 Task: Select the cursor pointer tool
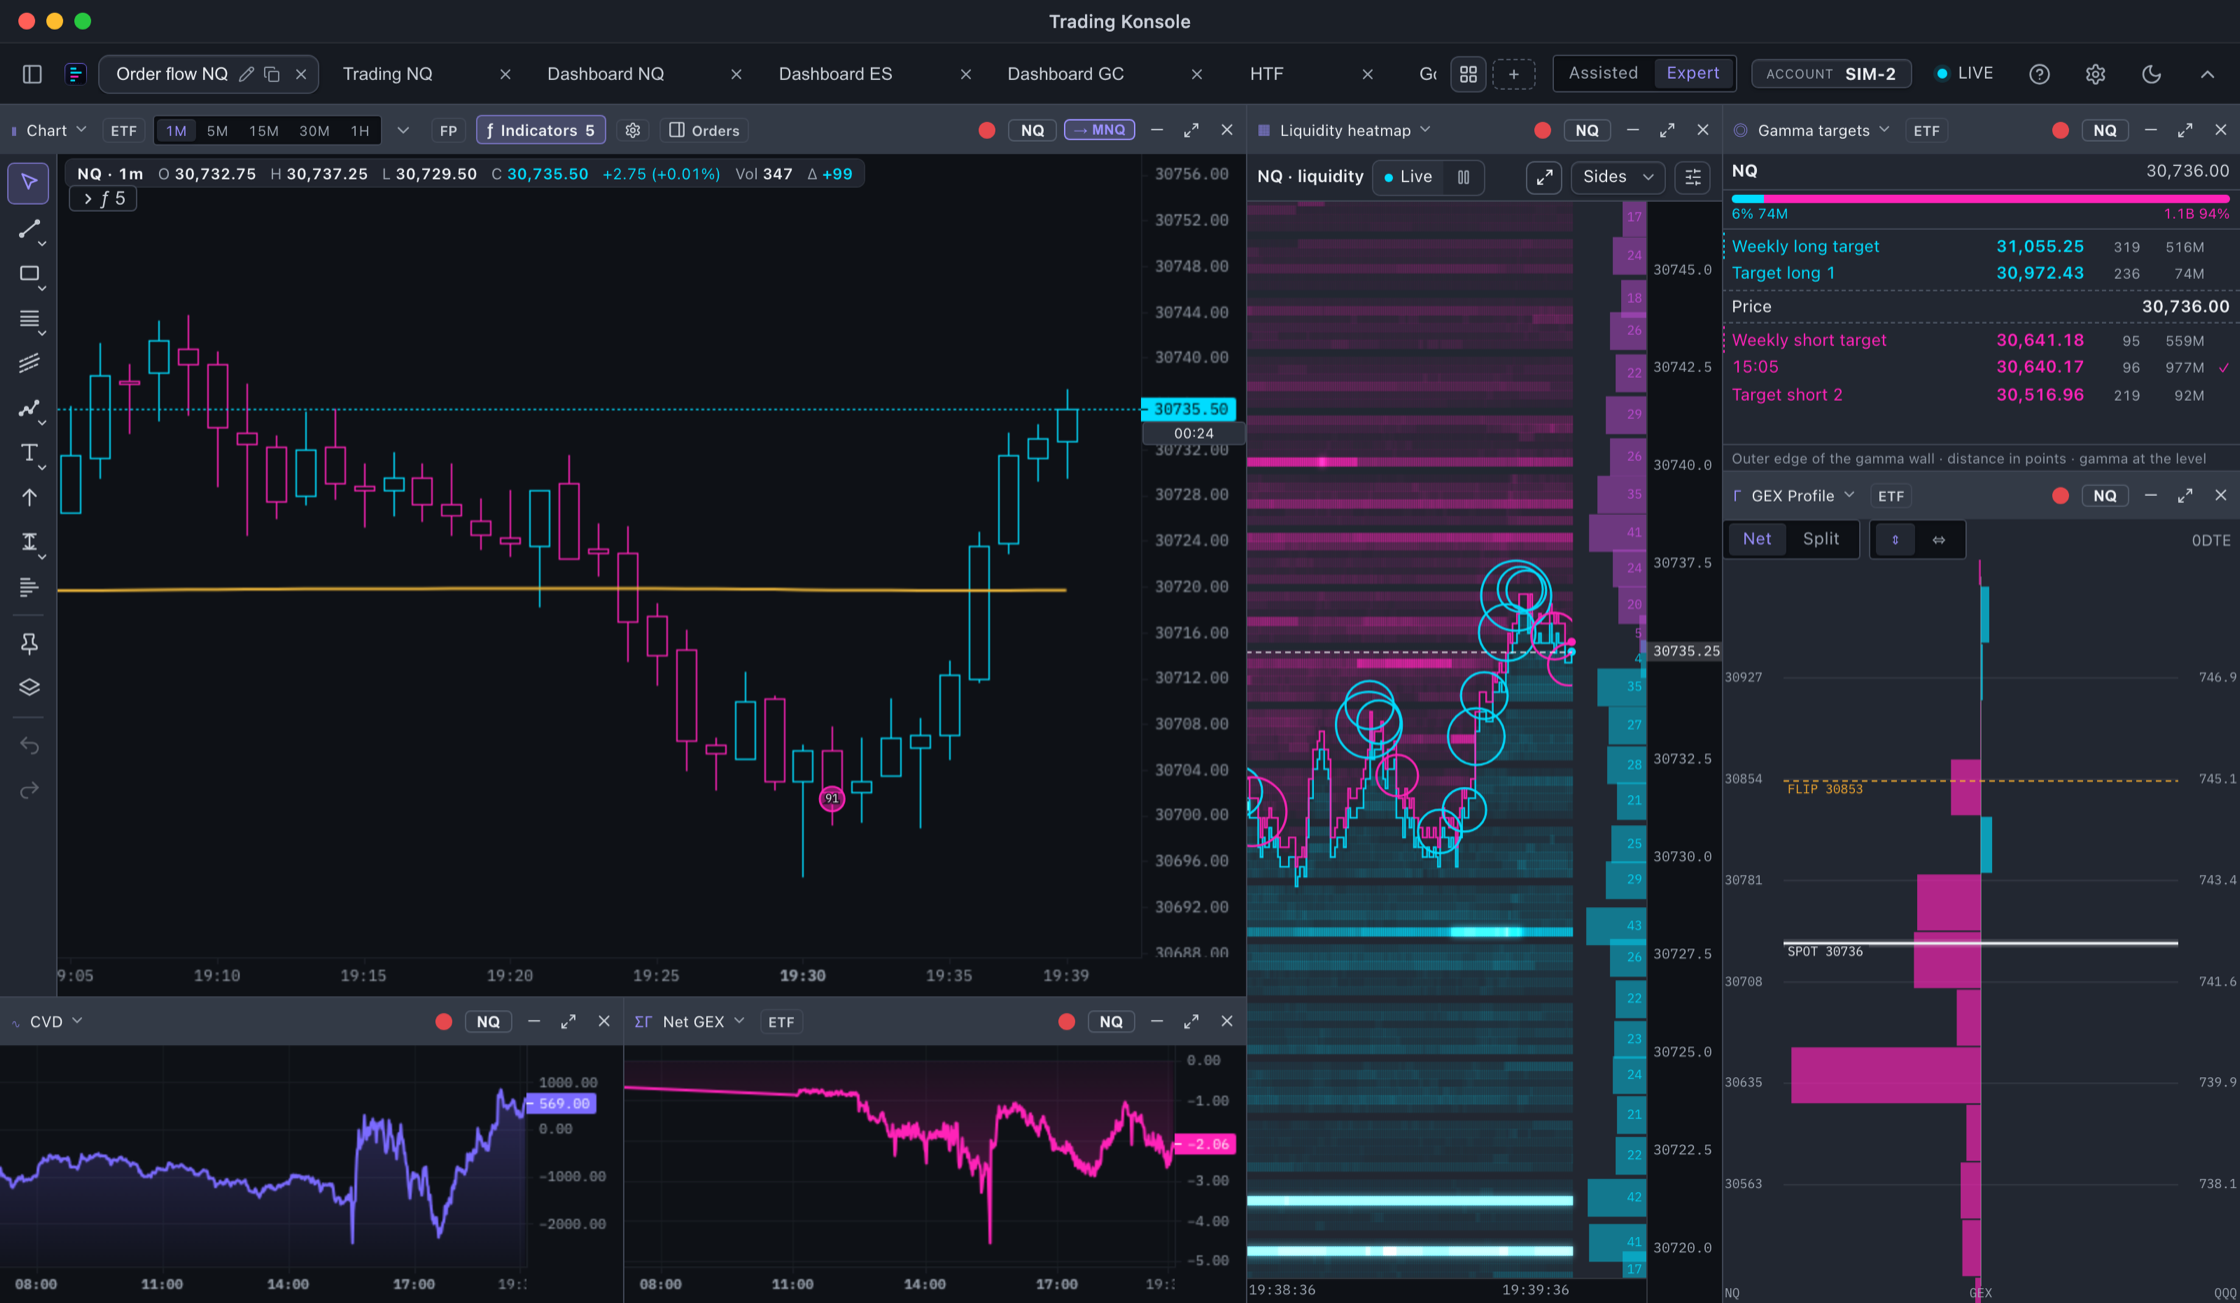click(x=29, y=183)
